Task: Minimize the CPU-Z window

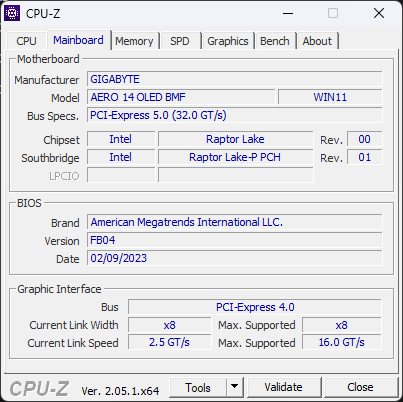Action: [288, 13]
